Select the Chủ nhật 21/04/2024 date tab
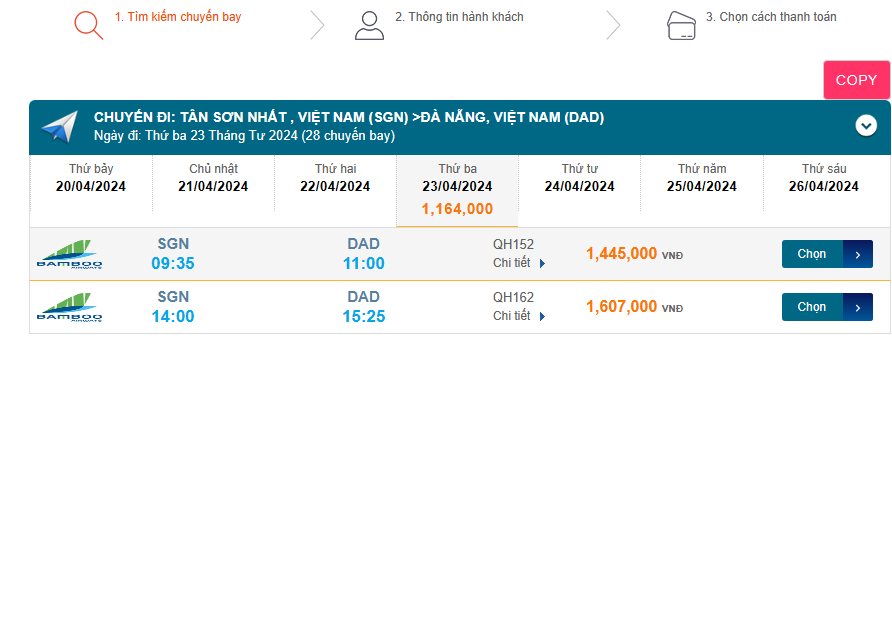Viewport: 892px width, 643px height. pyautogui.click(x=213, y=178)
